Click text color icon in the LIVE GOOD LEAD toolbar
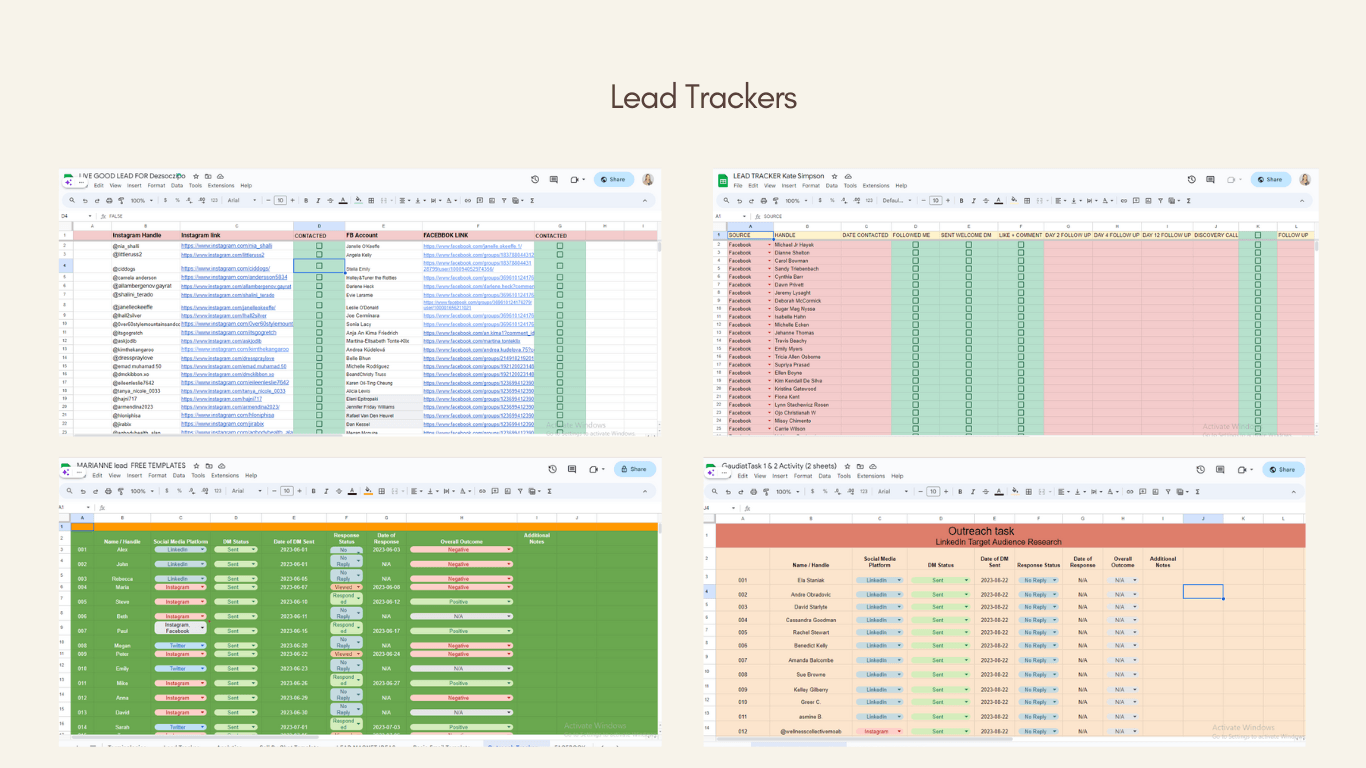The image size is (1366, 768). point(343,200)
